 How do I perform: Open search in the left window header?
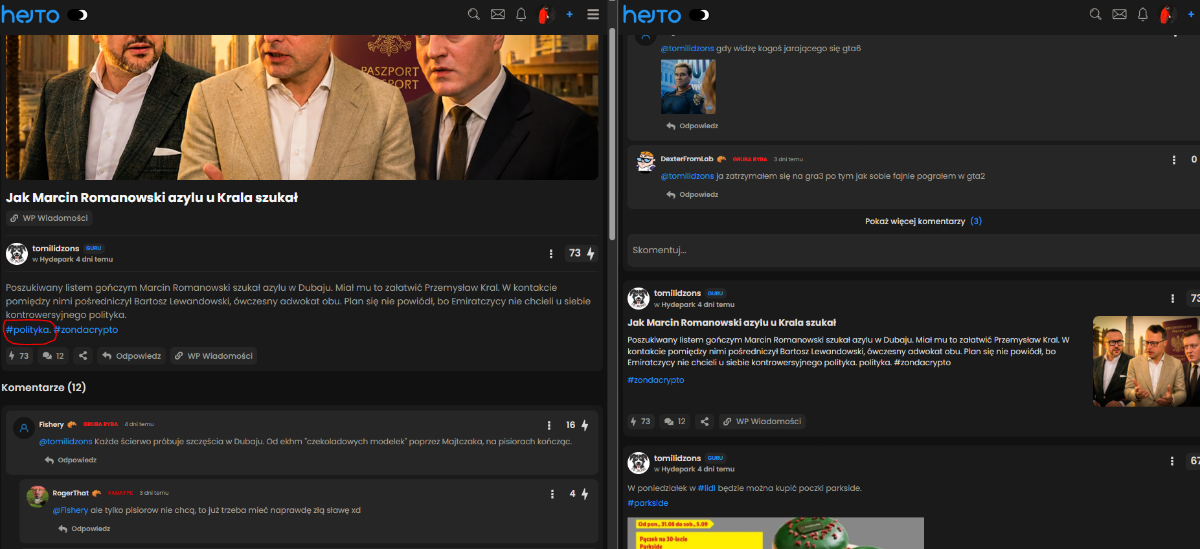474,15
